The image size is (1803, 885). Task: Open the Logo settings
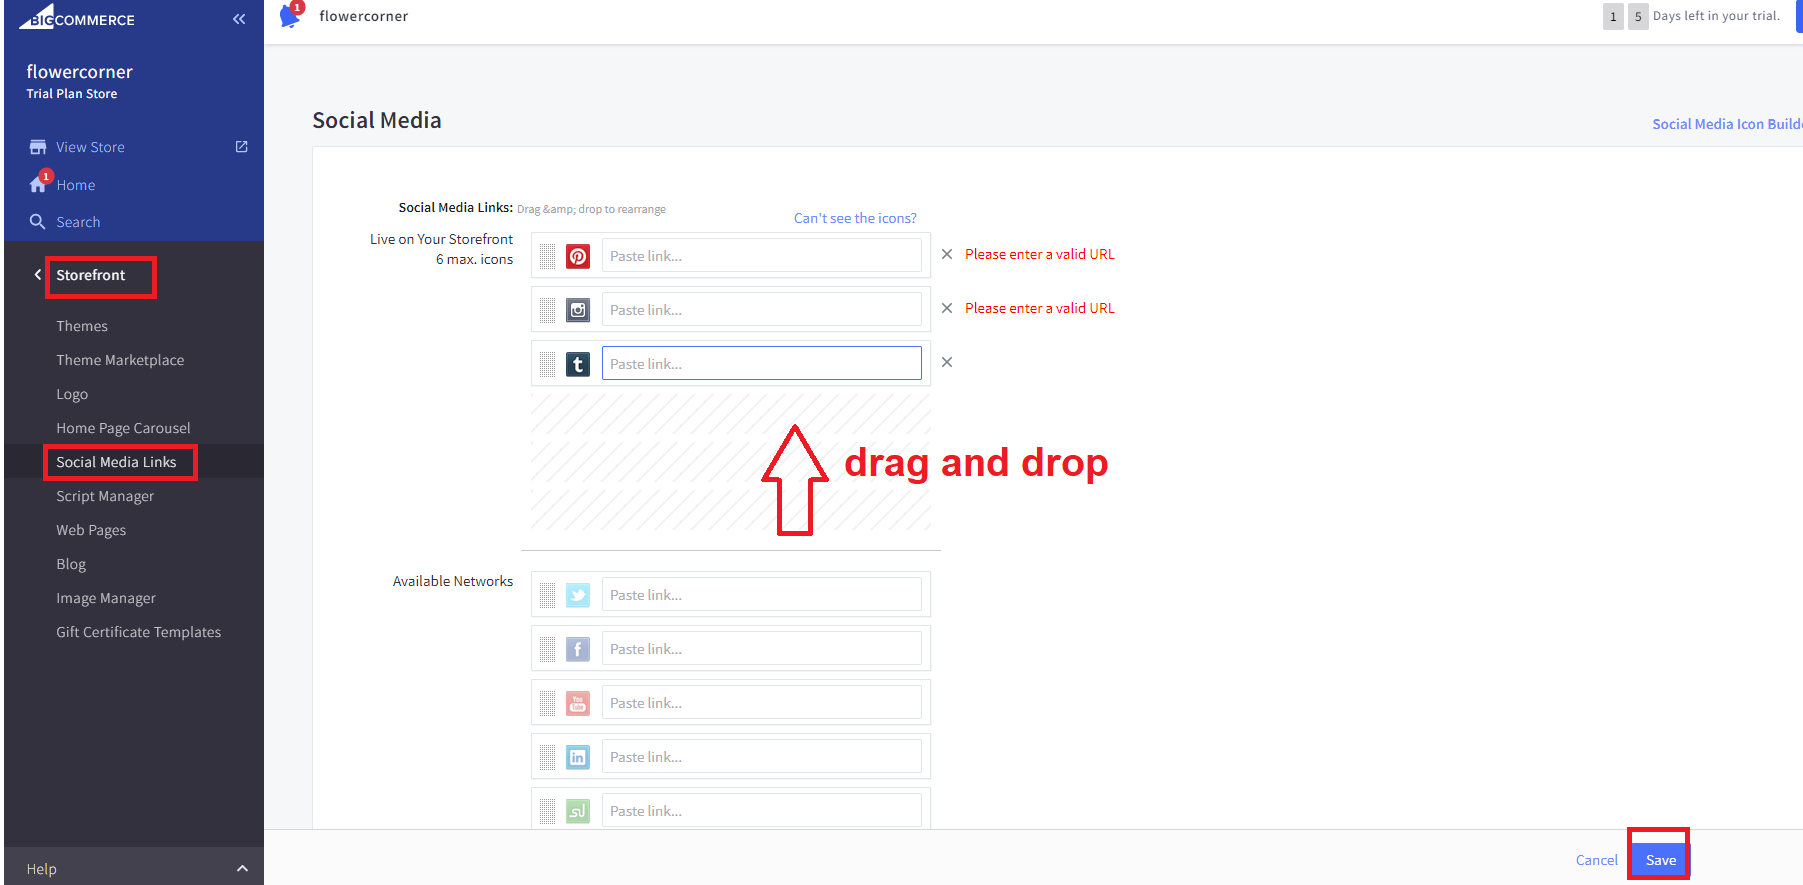pos(72,394)
